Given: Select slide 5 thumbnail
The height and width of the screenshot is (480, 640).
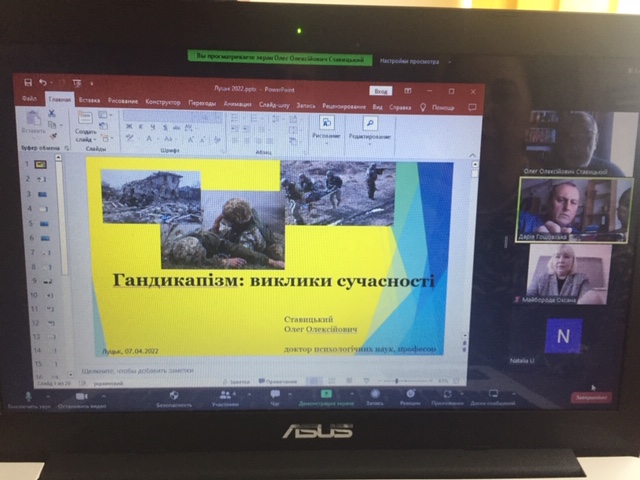Looking at the screenshot, I should click(x=44, y=224).
